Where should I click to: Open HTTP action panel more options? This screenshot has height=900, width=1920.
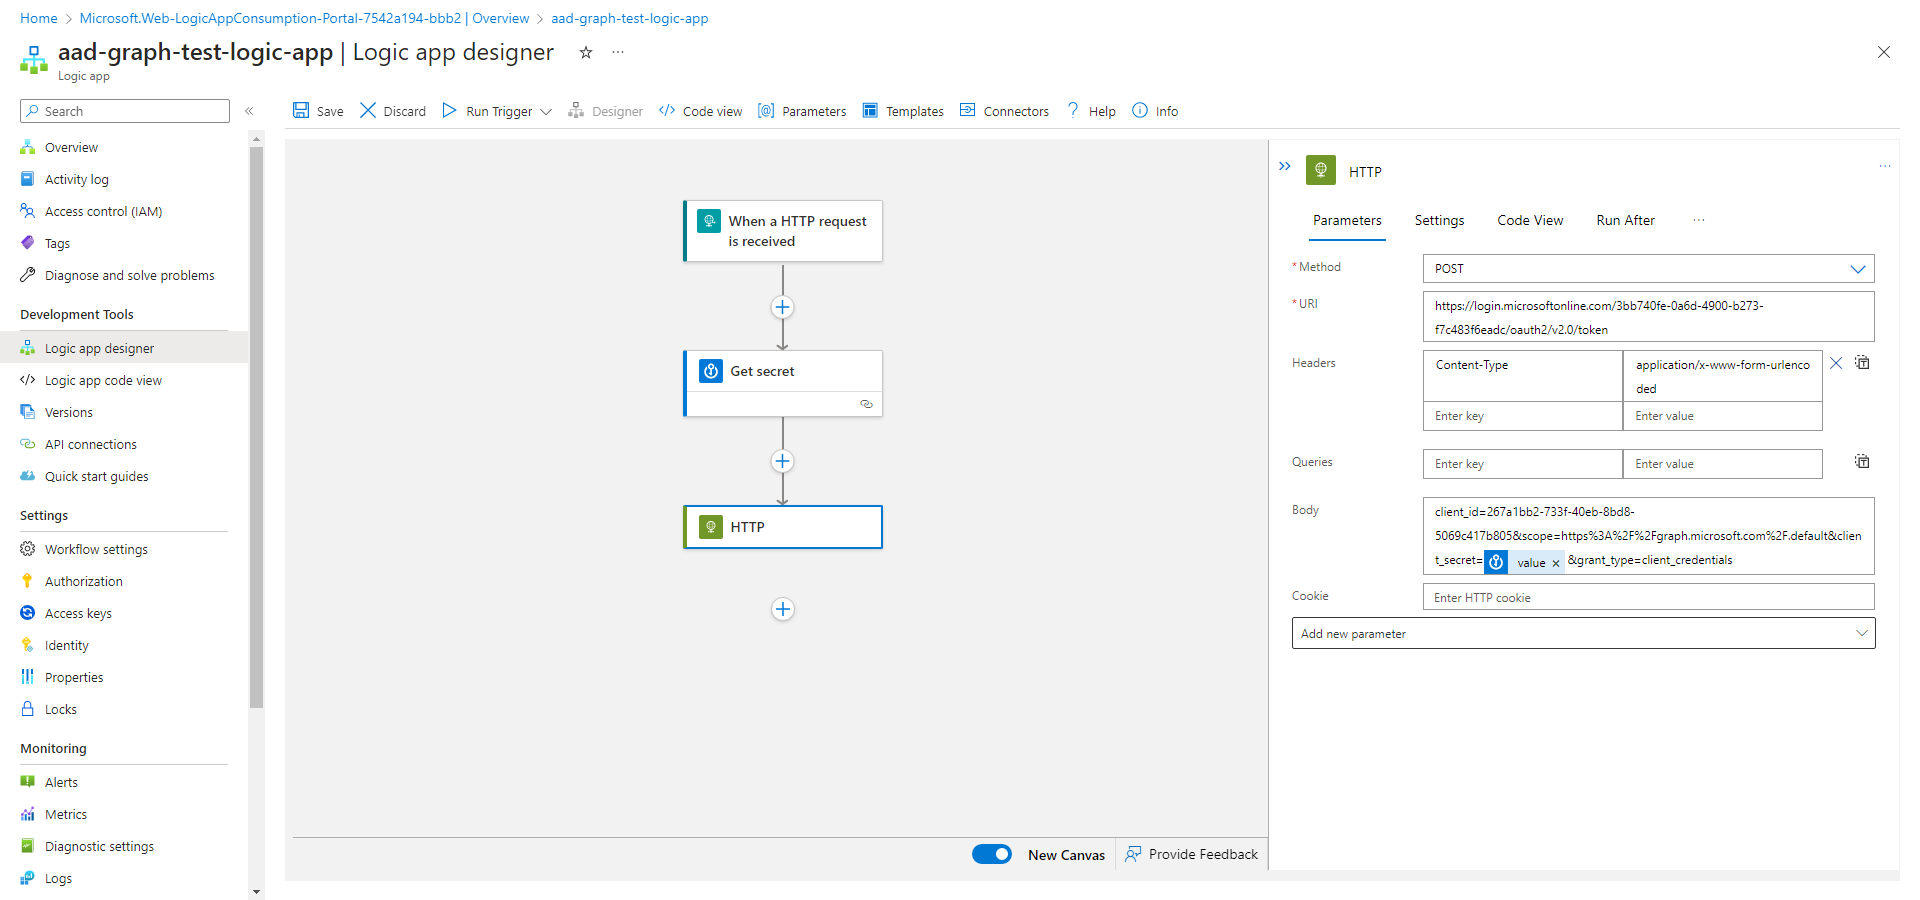pyautogui.click(x=1885, y=166)
